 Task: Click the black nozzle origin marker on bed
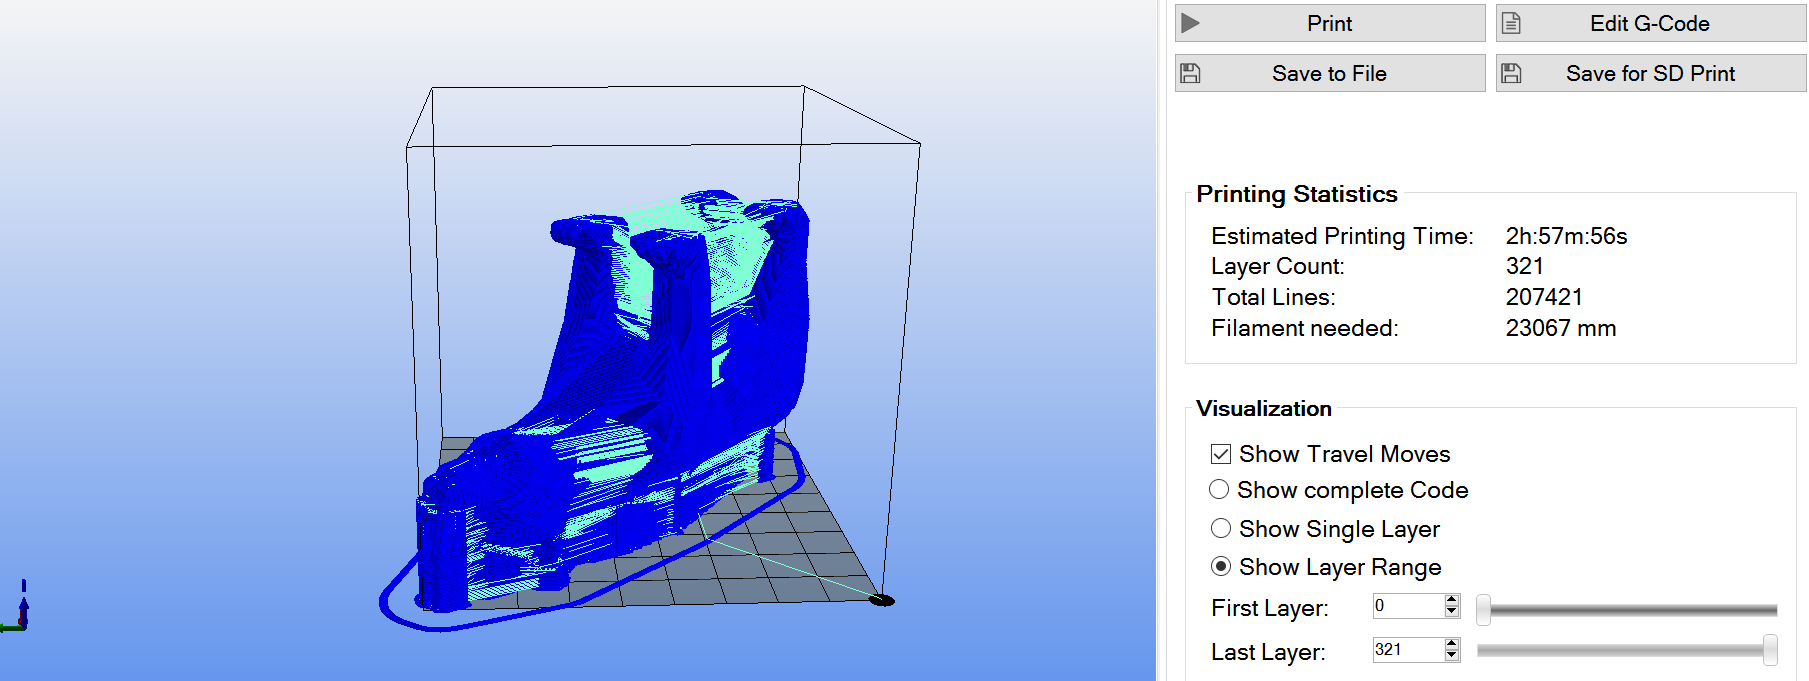[x=881, y=600]
